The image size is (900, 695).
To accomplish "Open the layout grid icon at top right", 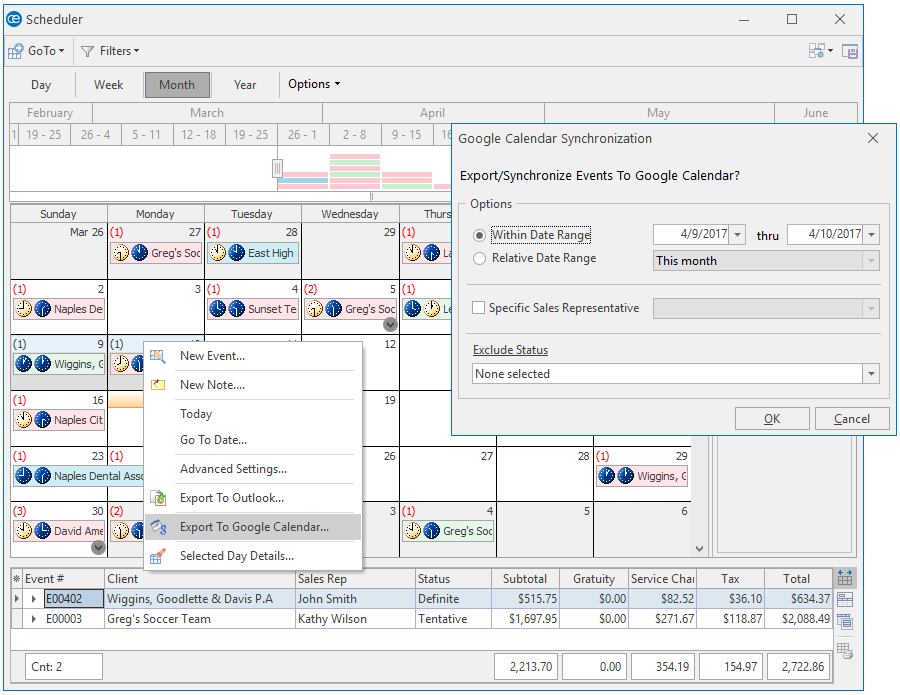I will pyautogui.click(x=817, y=51).
